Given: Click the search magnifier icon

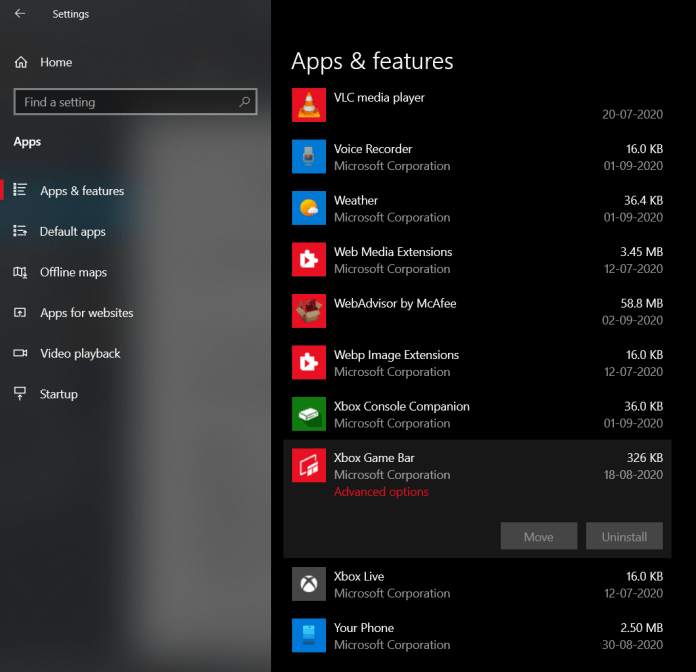Looking at the screenshot, I should [244, 102].
